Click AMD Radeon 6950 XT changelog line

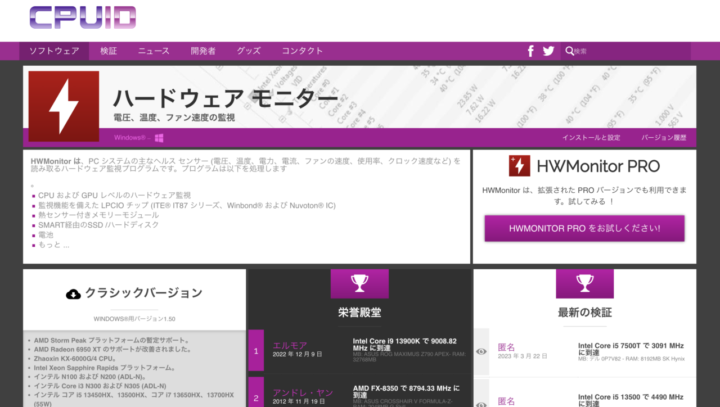pyautogui.click(x=112, y=350)
